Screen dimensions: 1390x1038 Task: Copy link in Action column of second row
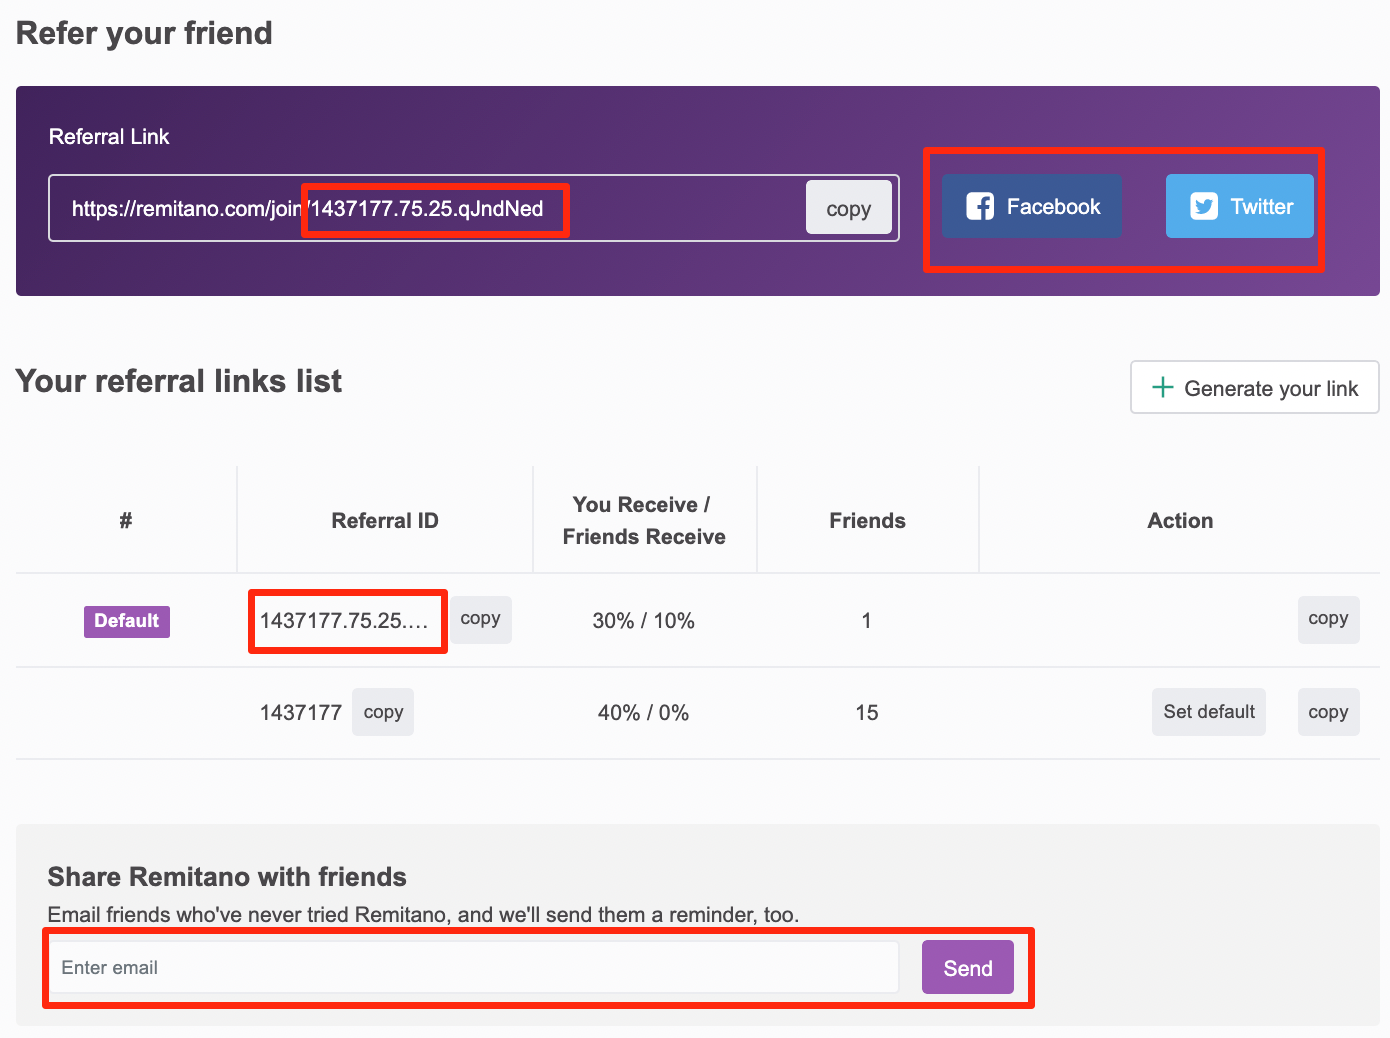[1329, 712]
